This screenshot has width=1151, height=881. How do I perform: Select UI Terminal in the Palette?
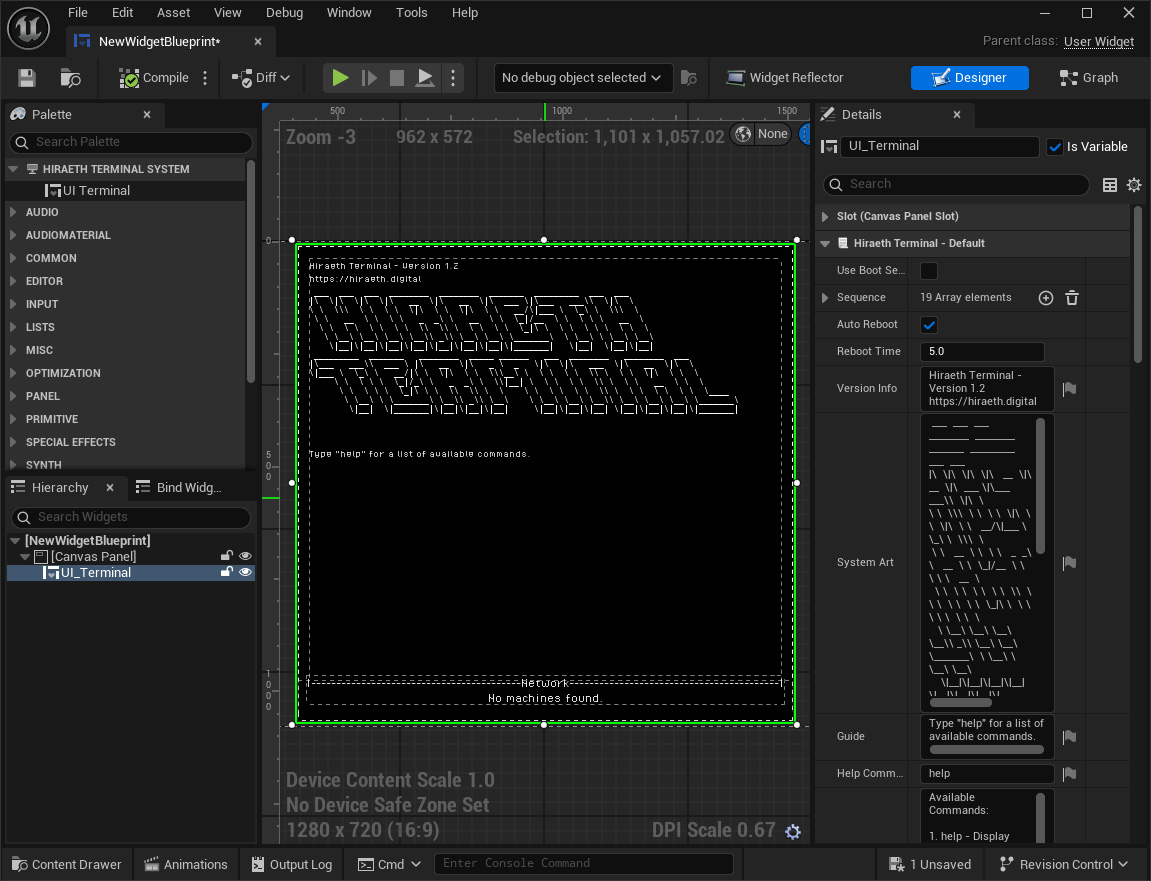(96, 191)
